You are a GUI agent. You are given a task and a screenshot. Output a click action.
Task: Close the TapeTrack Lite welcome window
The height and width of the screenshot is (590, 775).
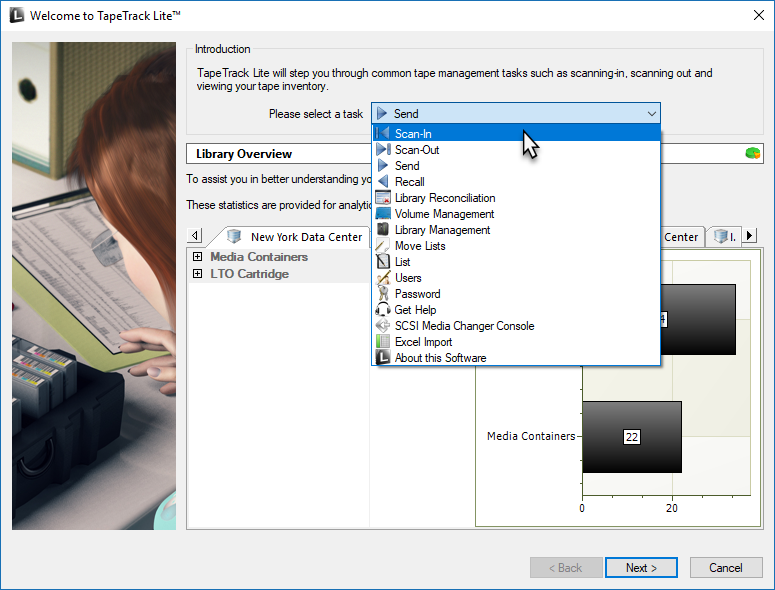[759, 15]
